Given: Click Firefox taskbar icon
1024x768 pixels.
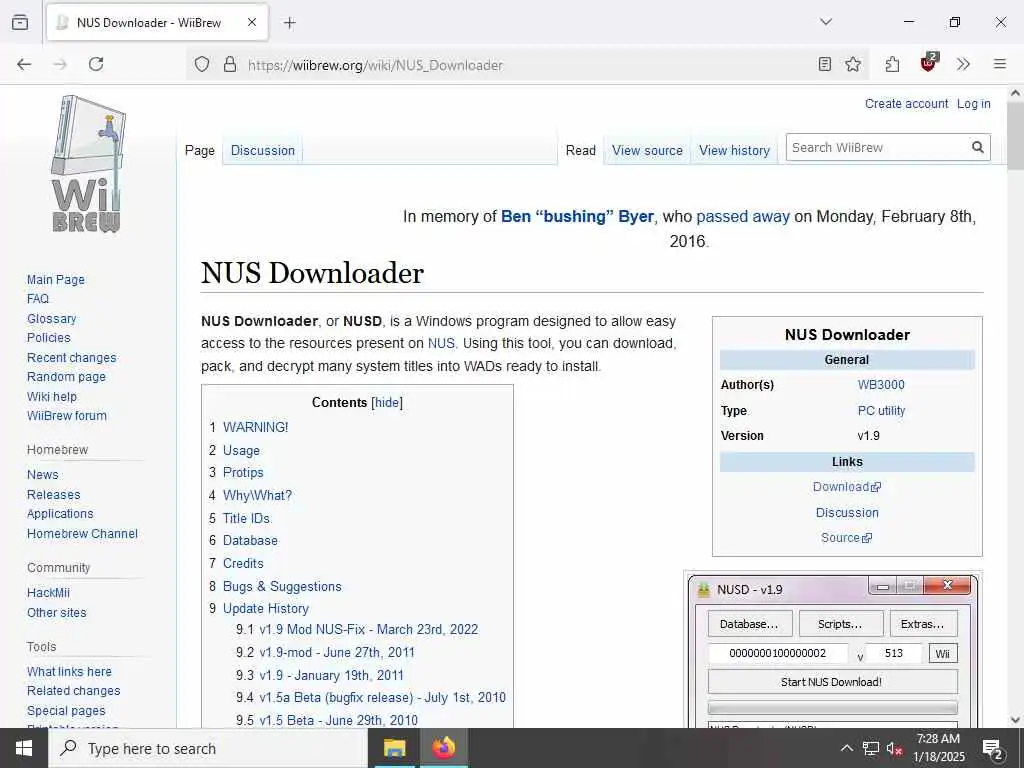Looking at the screenshot, I should click(x=443, y=748).
